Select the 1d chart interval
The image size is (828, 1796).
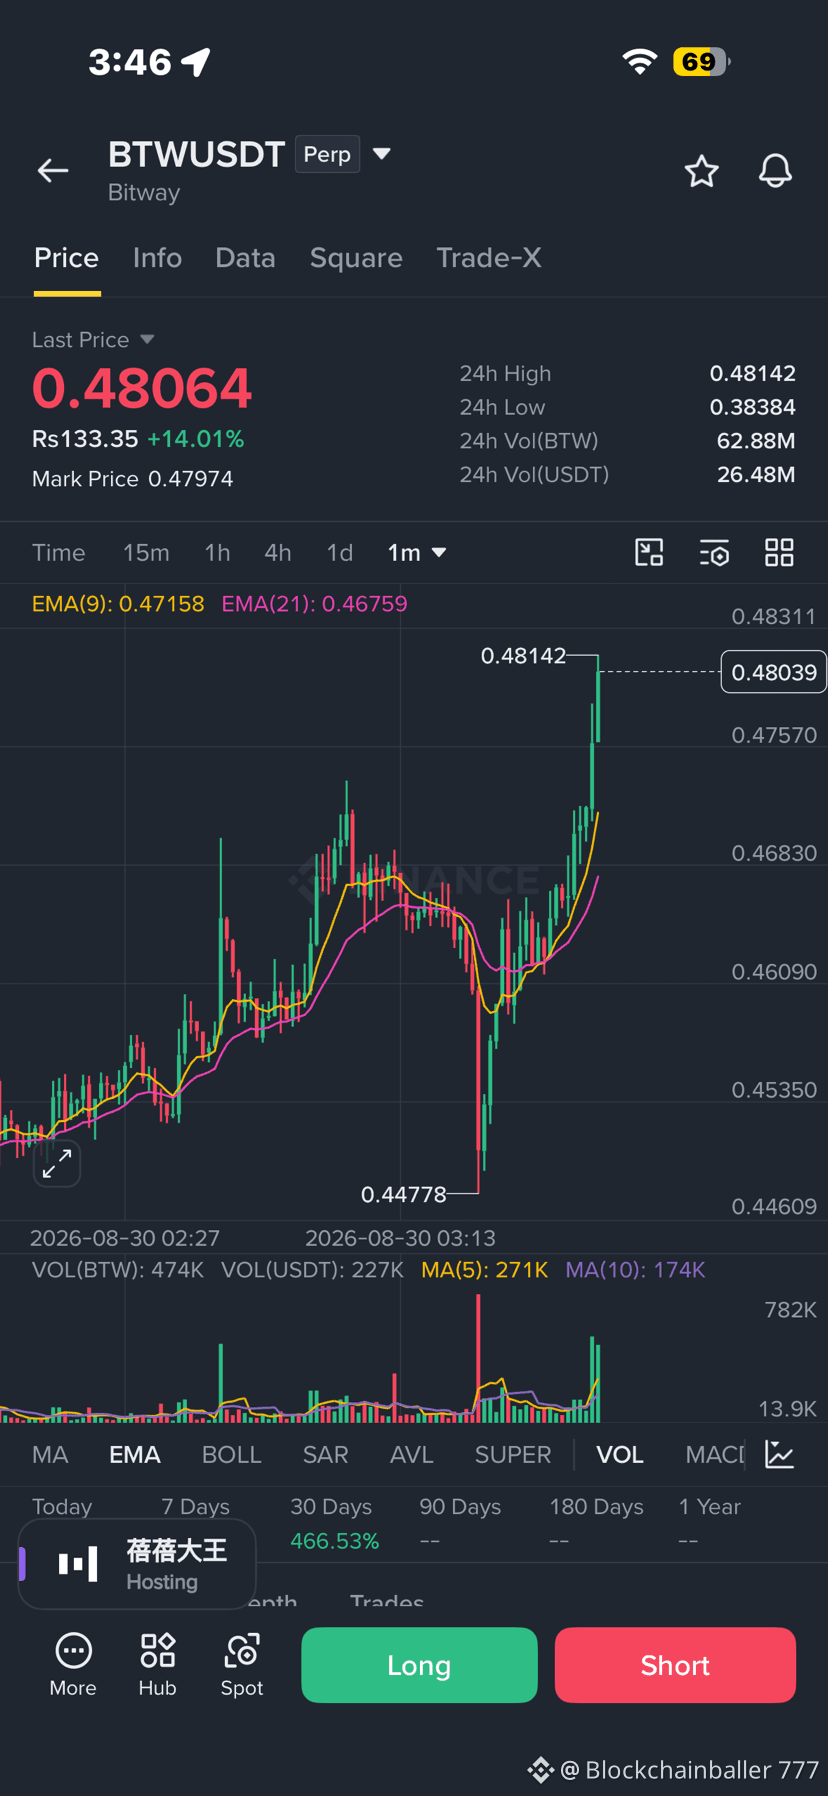click(340, 552)
